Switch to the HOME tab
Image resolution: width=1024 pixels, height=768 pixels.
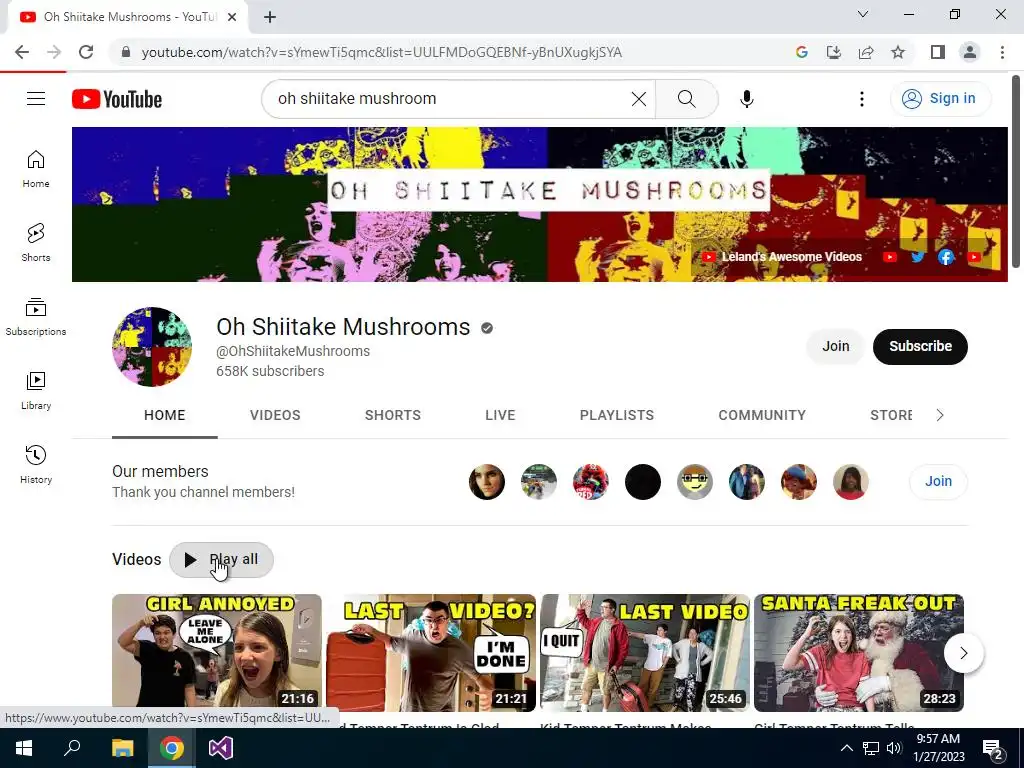pyautogui.click(x=165, y=415)
